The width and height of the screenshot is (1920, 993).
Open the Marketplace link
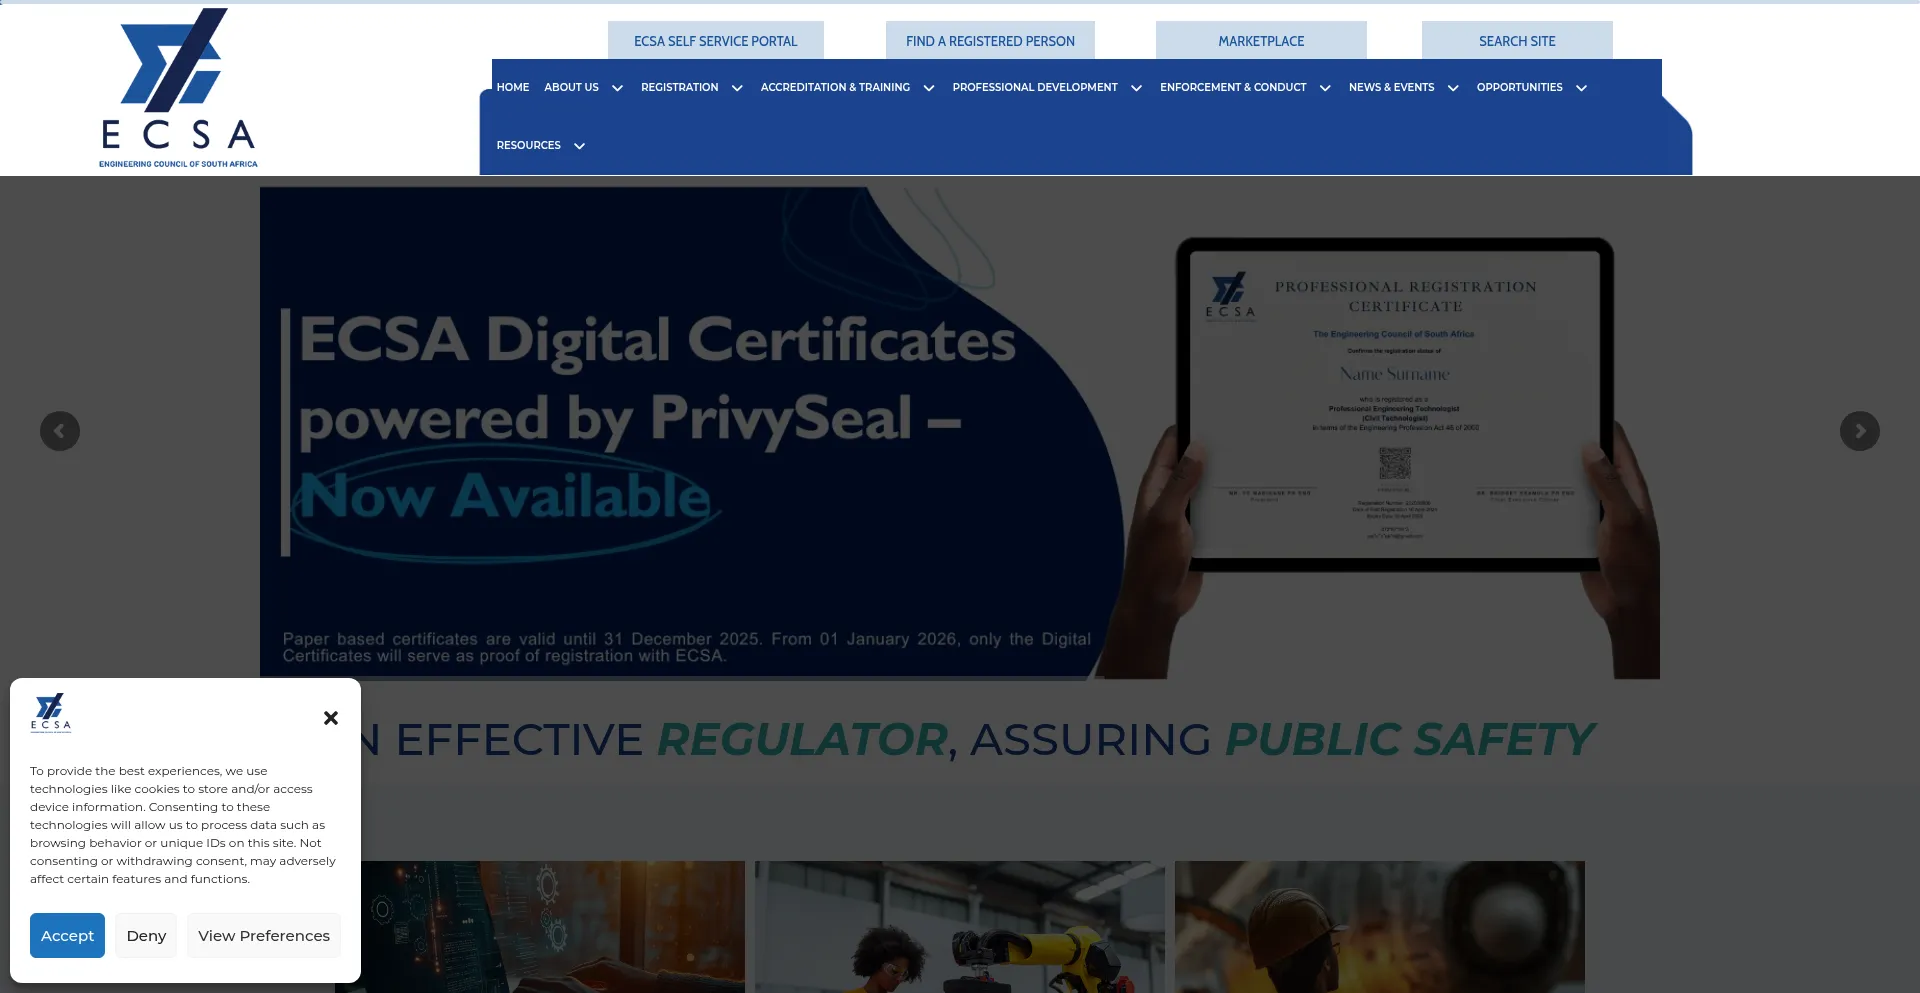click(x=1261, y=41)
